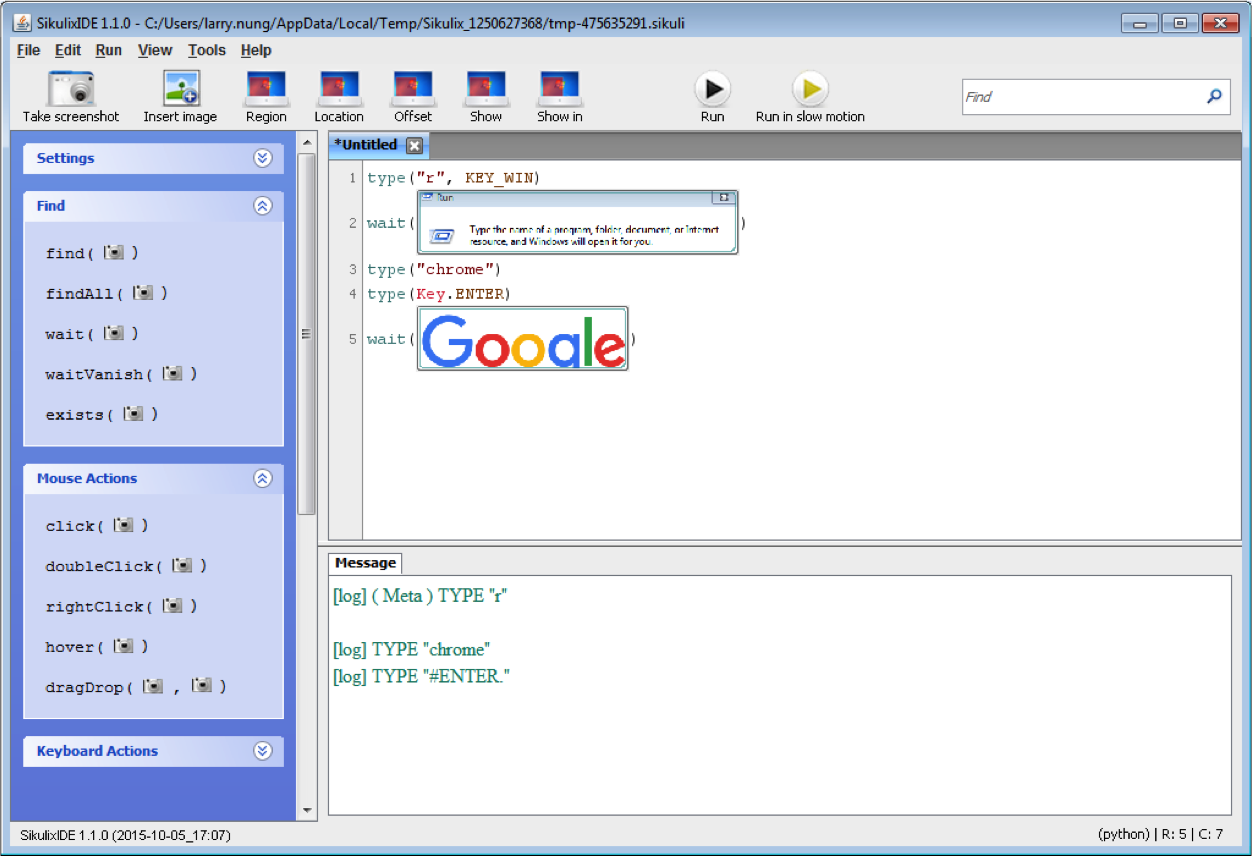This screenshot has height=856, width=1252.
Task: Select the Show toolbar icon
Action: coord(486,89)
